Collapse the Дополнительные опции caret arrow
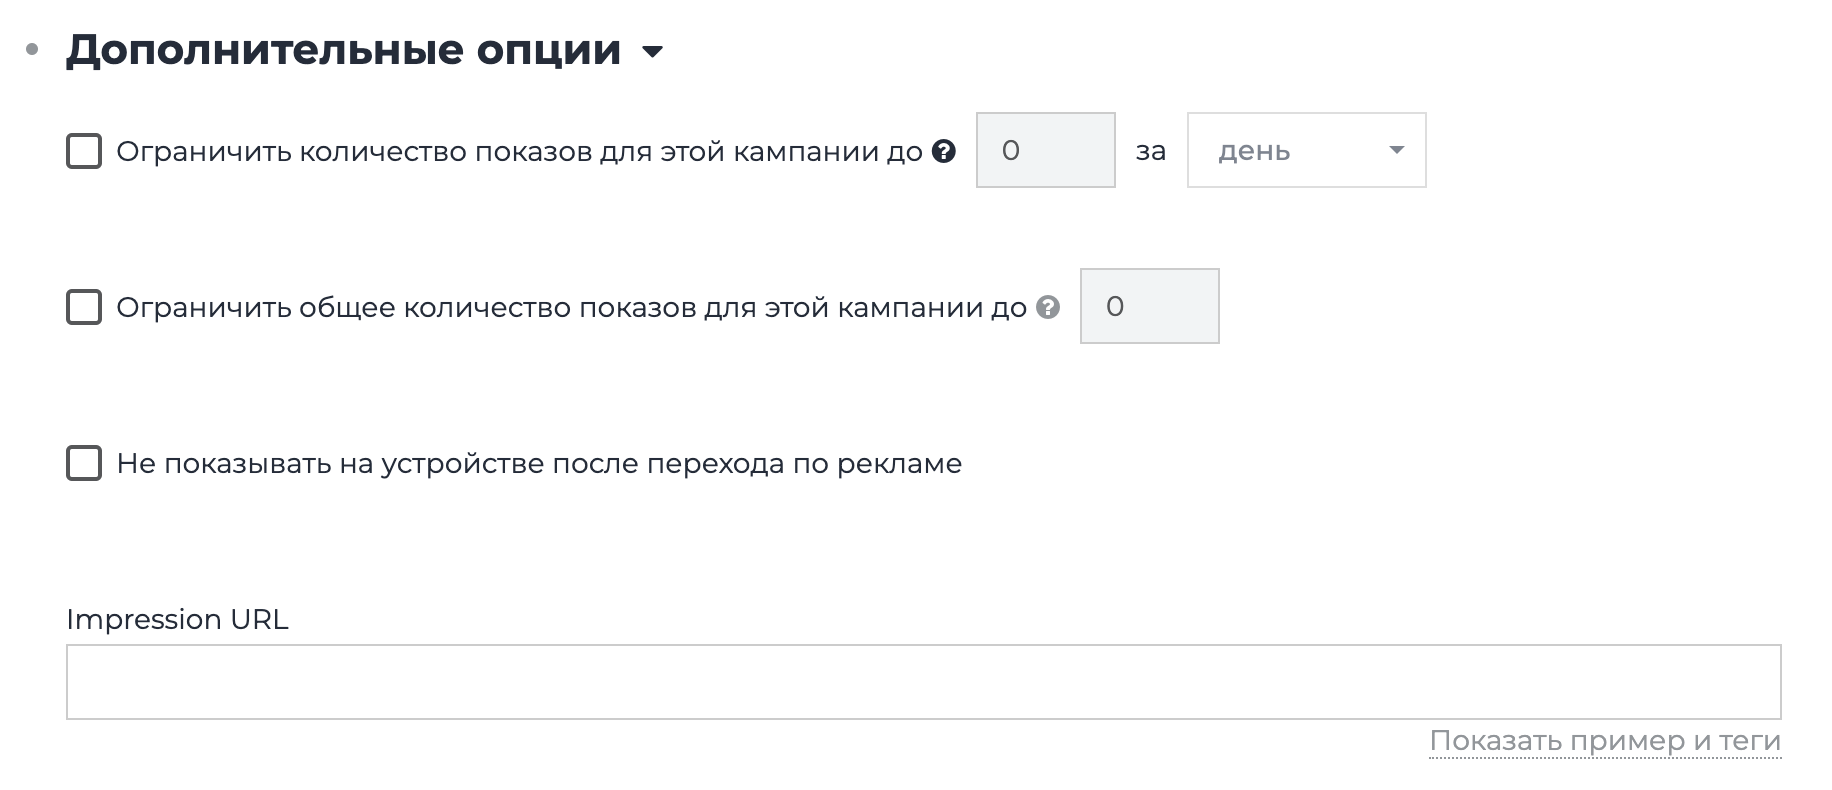 pyautogui.click(x=652, y=52)
